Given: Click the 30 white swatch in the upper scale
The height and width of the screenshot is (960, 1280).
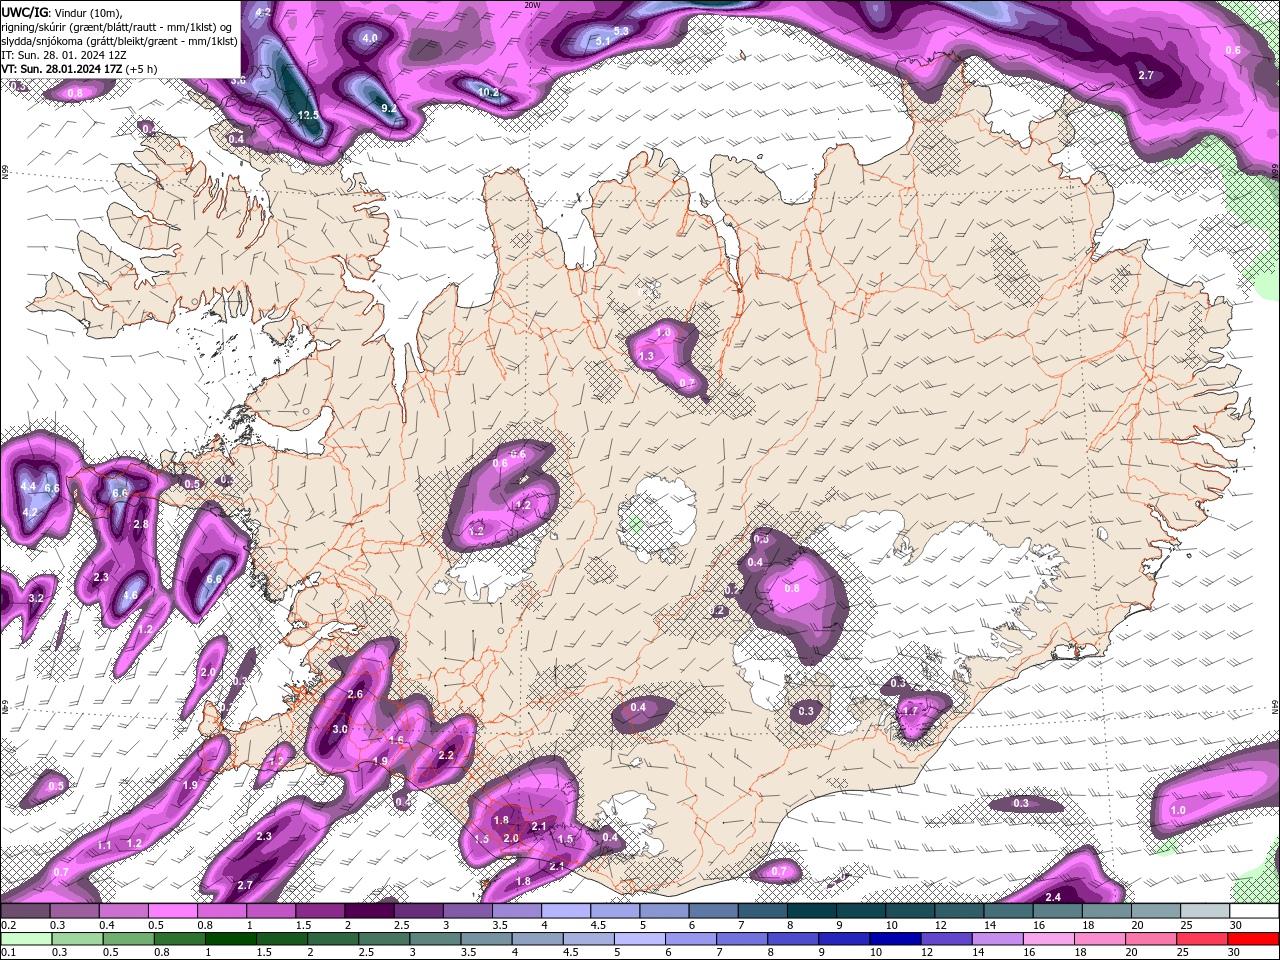Looking at the screenshot, I should 1255,911.
